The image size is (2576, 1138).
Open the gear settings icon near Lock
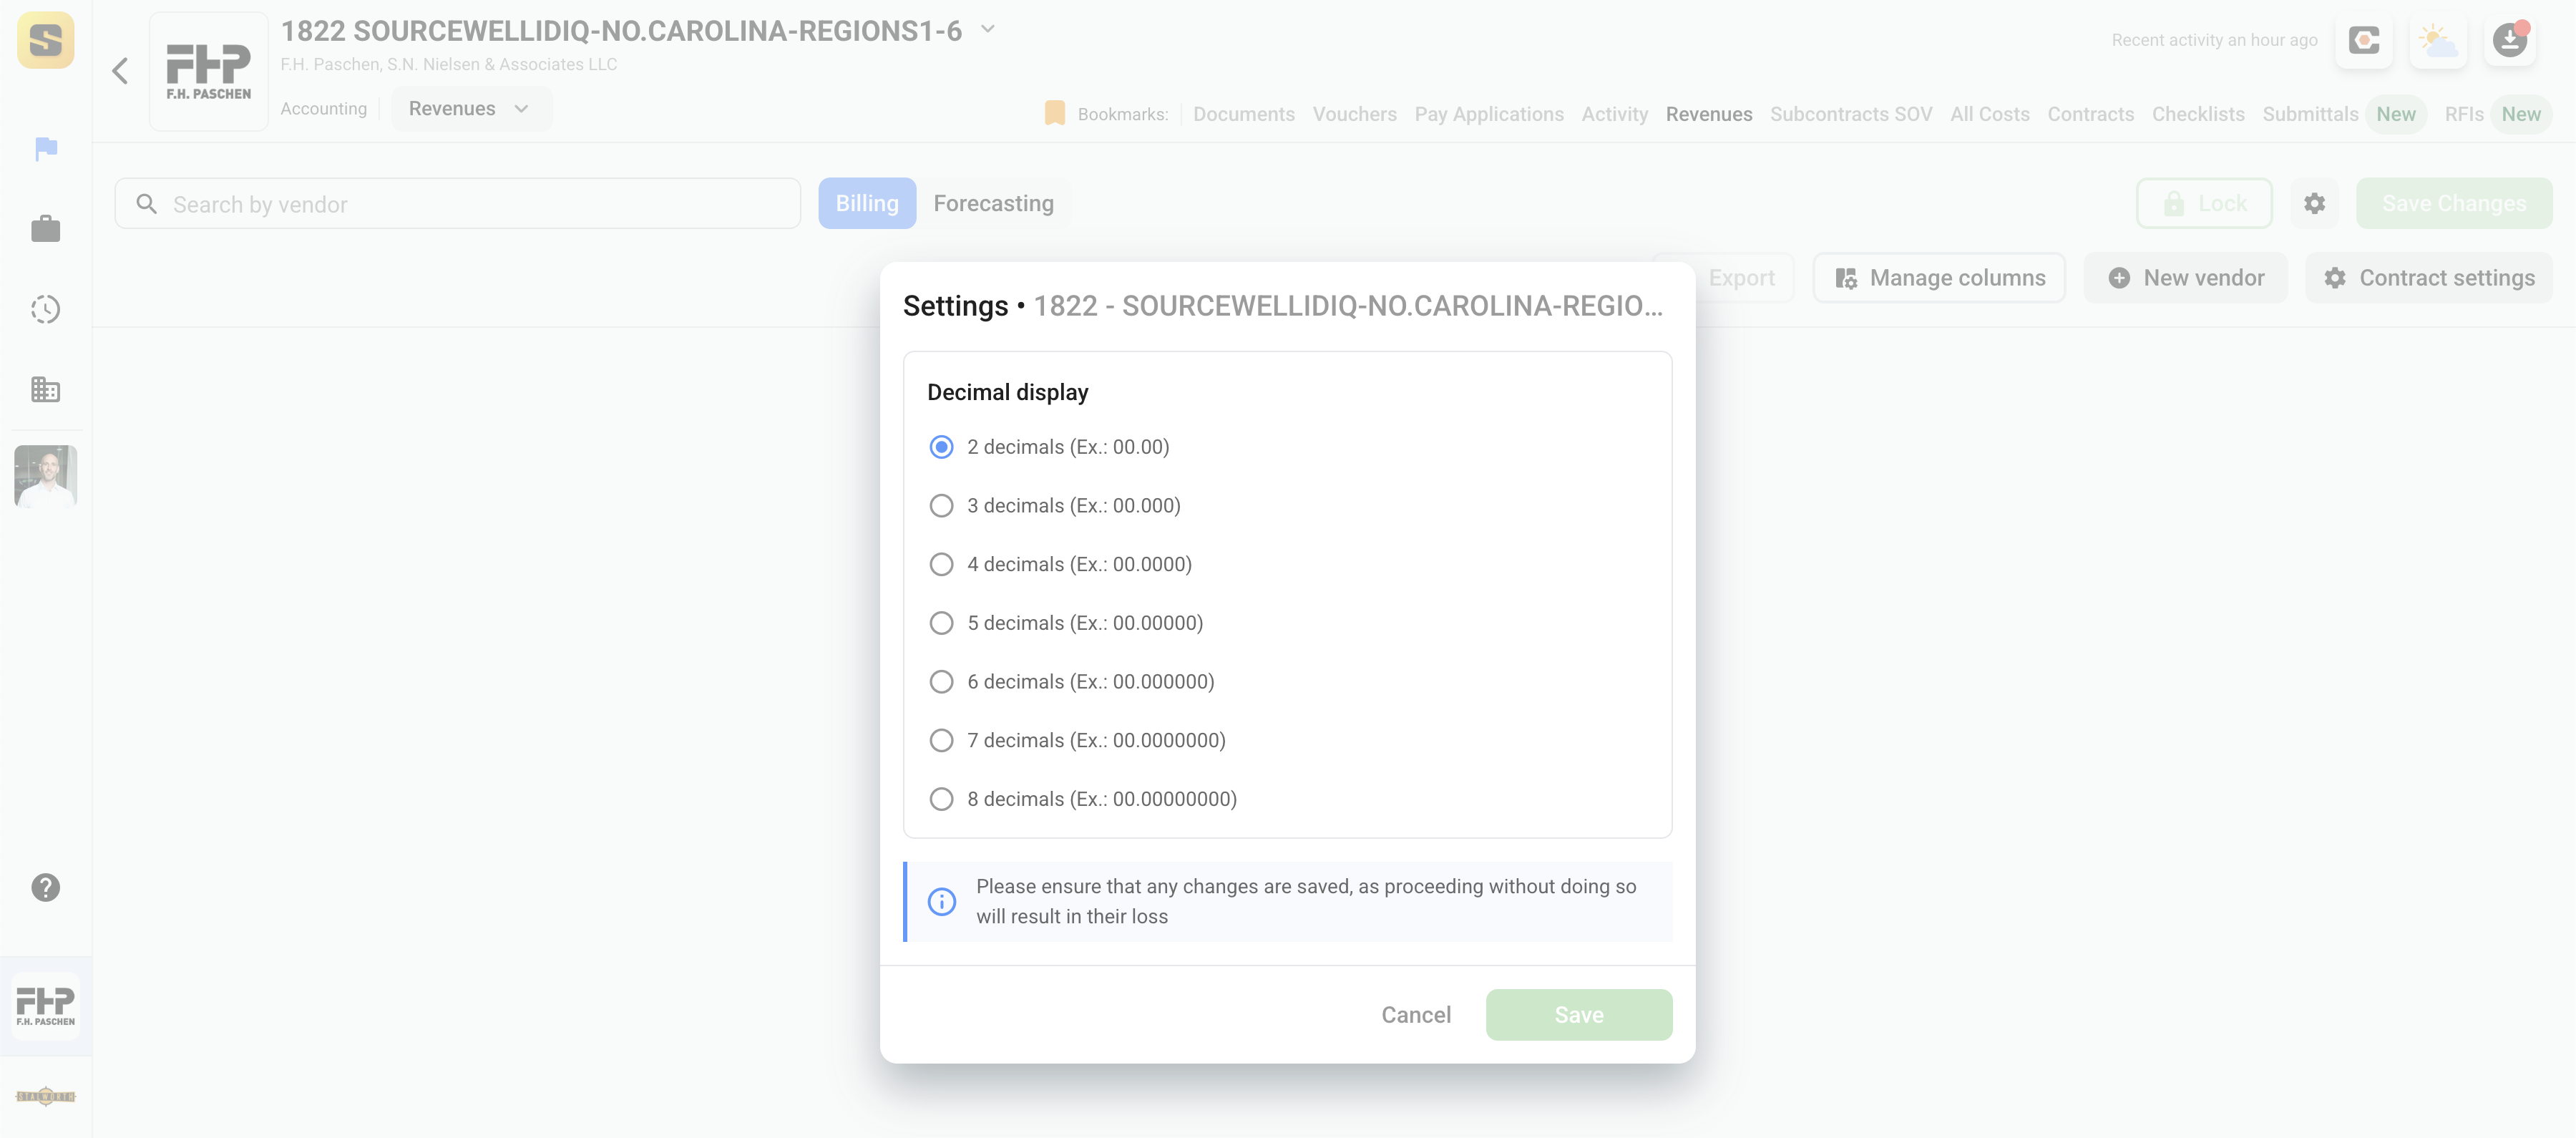pyautogui.click(x=2315, y=203)
